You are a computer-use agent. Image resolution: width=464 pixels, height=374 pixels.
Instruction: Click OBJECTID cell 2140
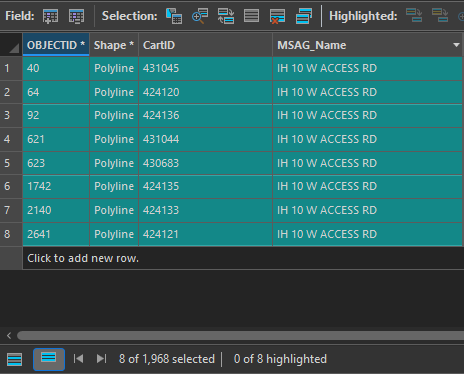pos(56,210)
